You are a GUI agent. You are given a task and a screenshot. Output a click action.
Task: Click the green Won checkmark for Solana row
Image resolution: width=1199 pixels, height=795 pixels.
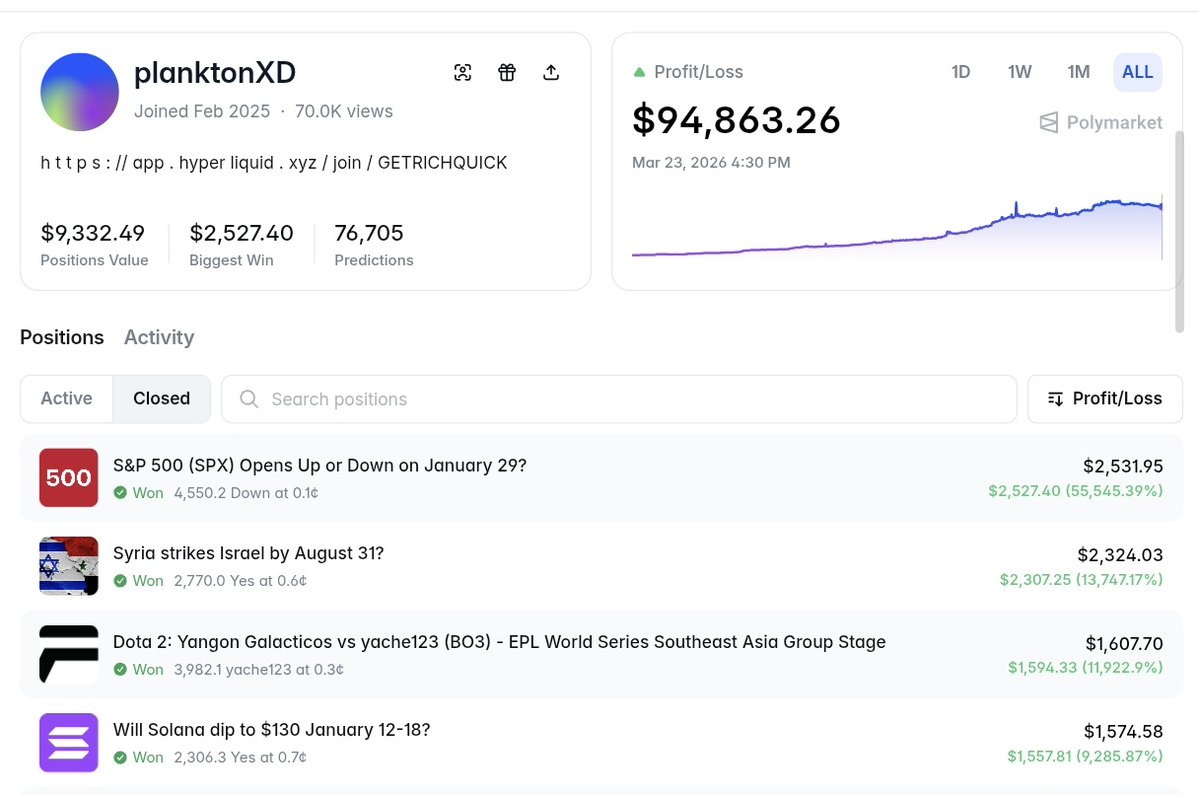(120, 758)
